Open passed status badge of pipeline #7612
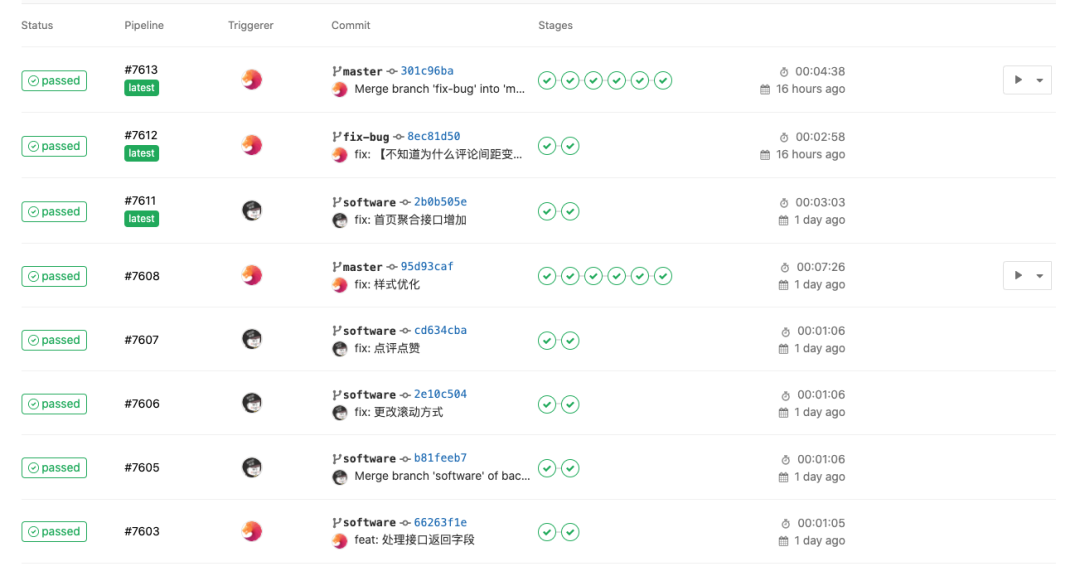1080x576 pixels. pyautogui.click(x=54, y=146)
